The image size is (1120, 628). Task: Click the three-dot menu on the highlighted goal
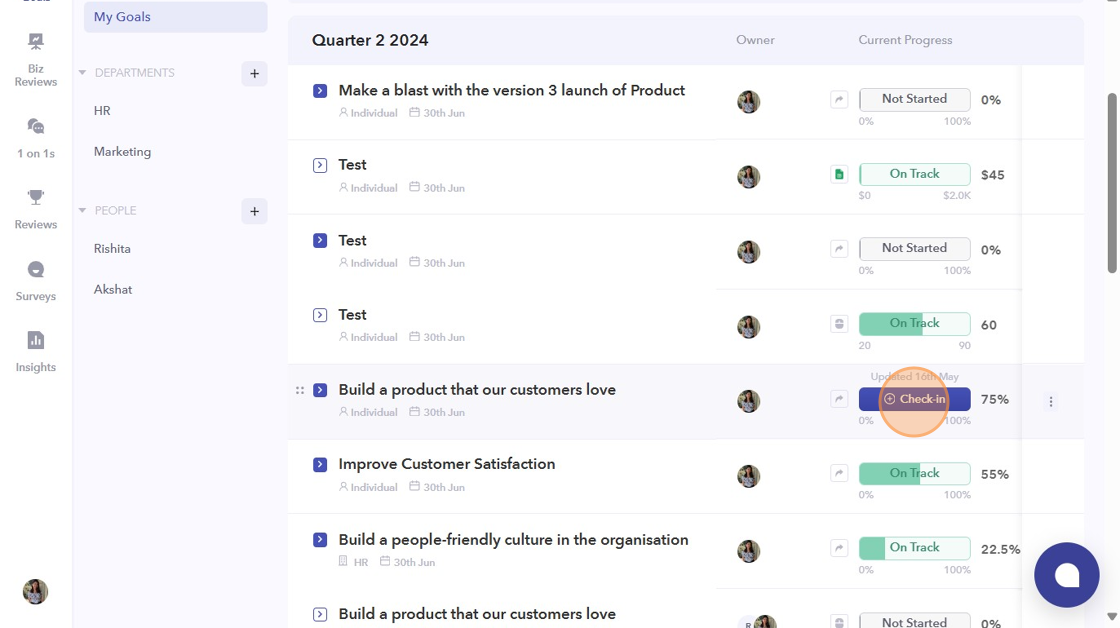coord(1051,402)
